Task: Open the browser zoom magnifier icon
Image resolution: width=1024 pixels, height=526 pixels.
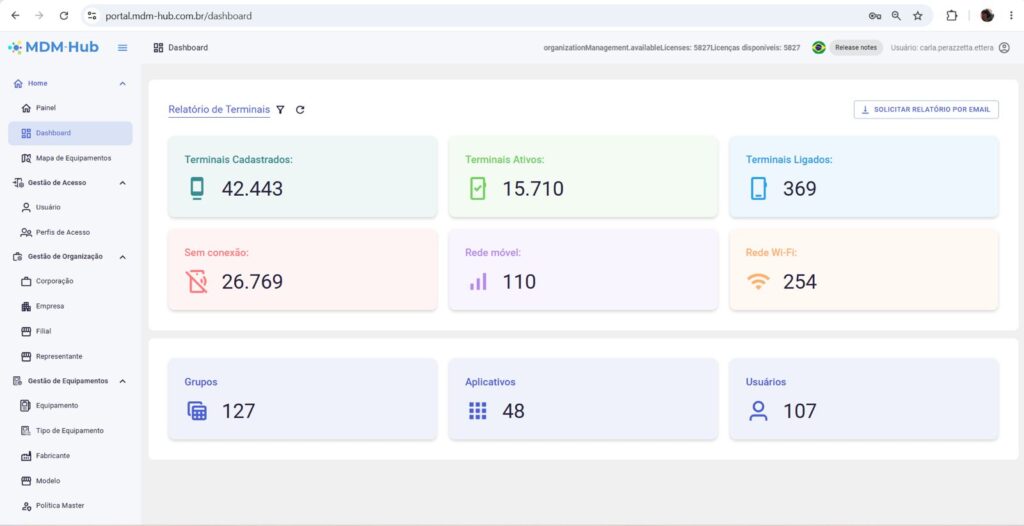Action: 897,16
